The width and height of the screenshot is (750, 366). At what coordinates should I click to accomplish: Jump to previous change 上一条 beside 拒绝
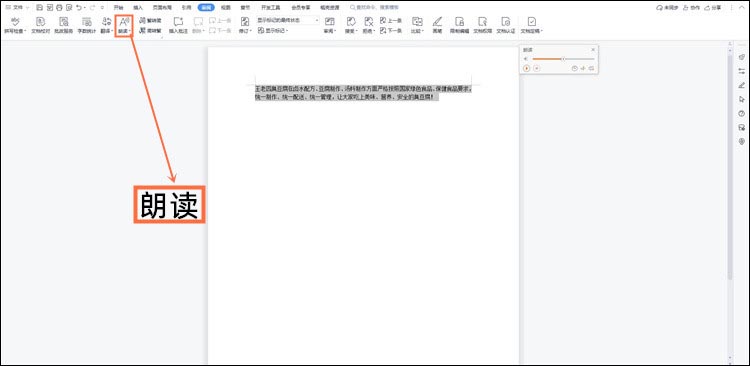(x=391, y=21)
